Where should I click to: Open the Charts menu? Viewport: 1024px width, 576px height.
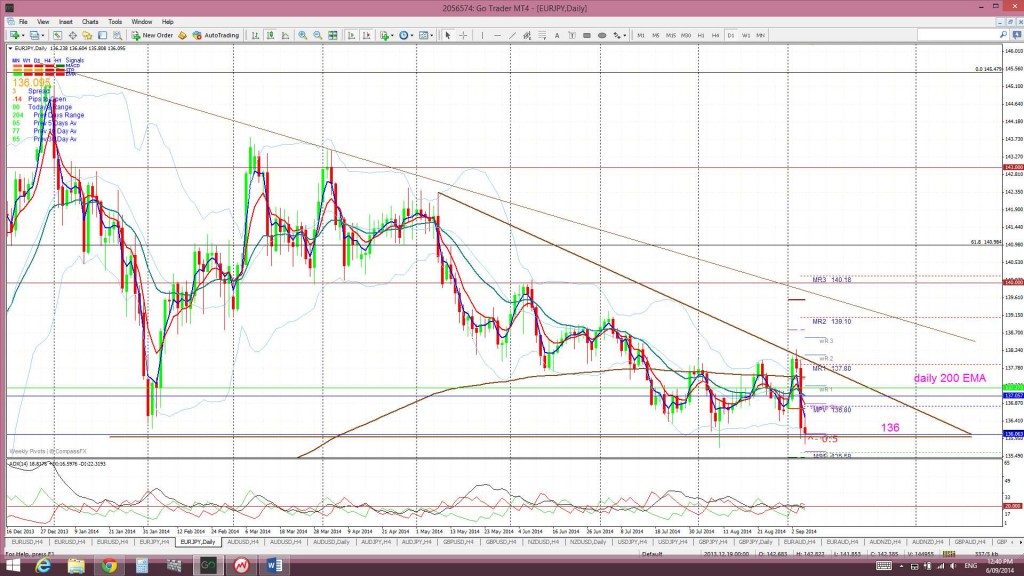coord(90,21)
